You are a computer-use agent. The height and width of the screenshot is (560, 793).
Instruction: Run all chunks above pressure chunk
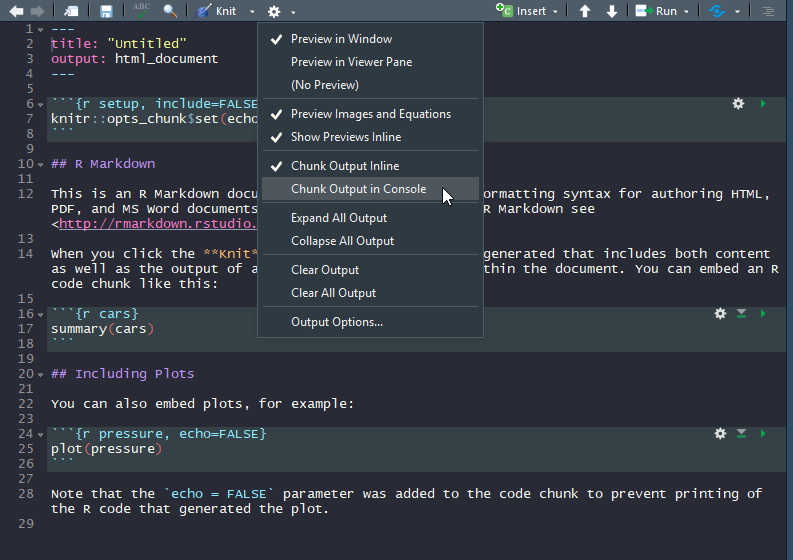coord(741,434)
